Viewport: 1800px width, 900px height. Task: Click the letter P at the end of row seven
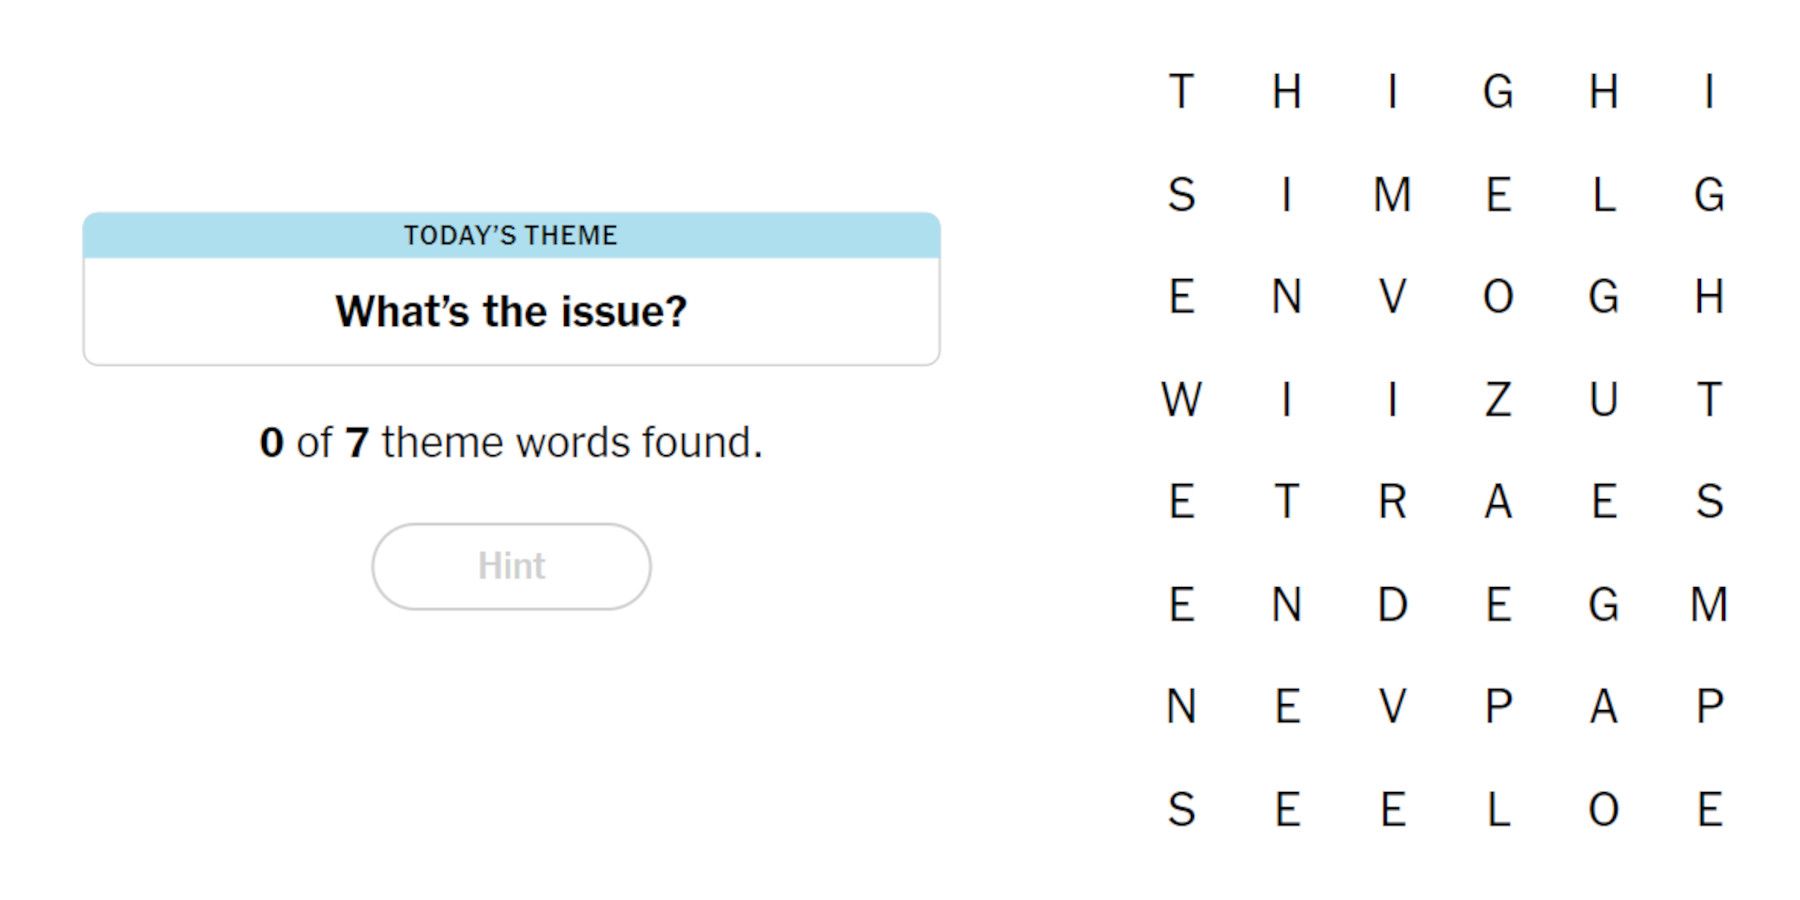click(1710, 708)
